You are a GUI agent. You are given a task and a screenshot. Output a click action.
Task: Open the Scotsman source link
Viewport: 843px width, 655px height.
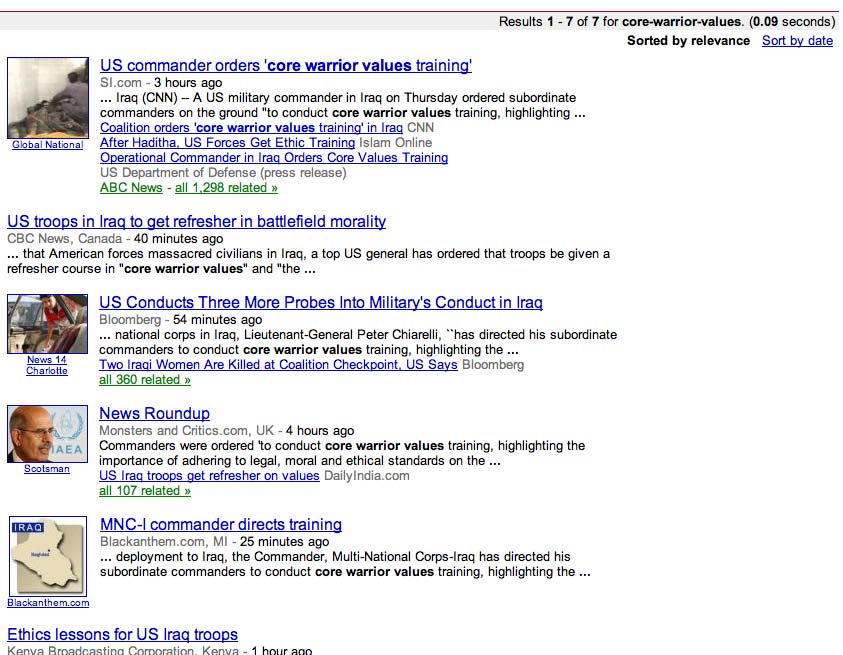pos(47,469)
